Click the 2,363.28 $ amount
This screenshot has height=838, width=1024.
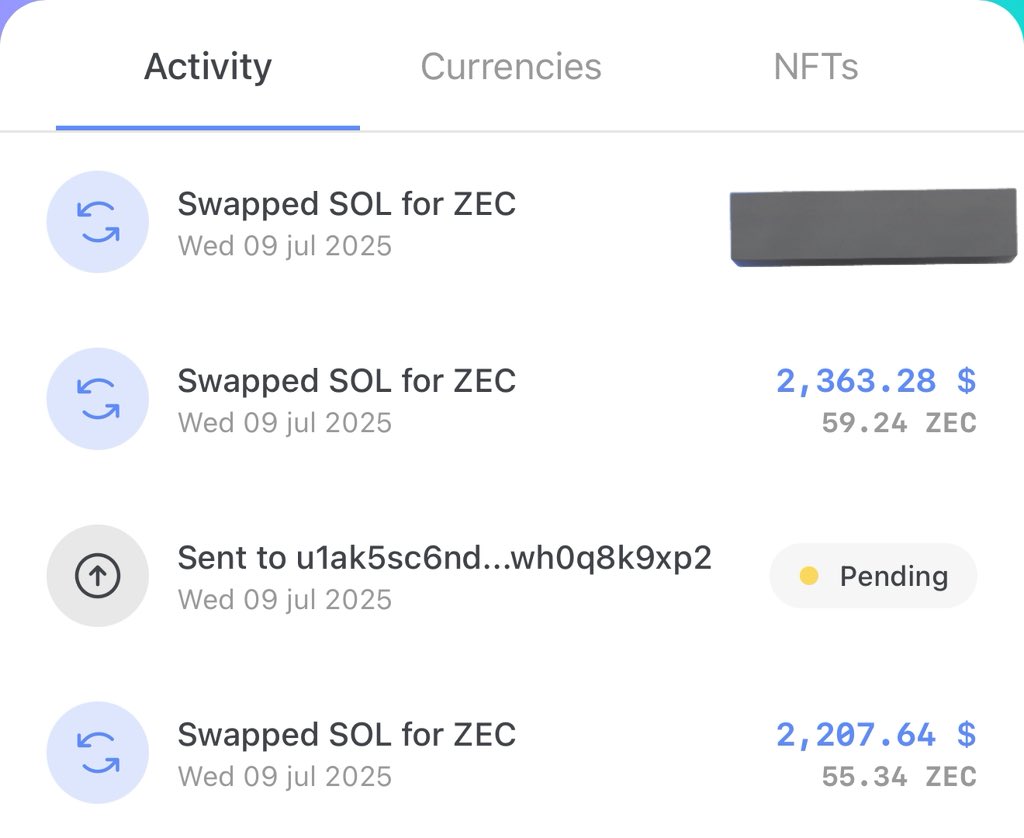(x=876, y=381)
